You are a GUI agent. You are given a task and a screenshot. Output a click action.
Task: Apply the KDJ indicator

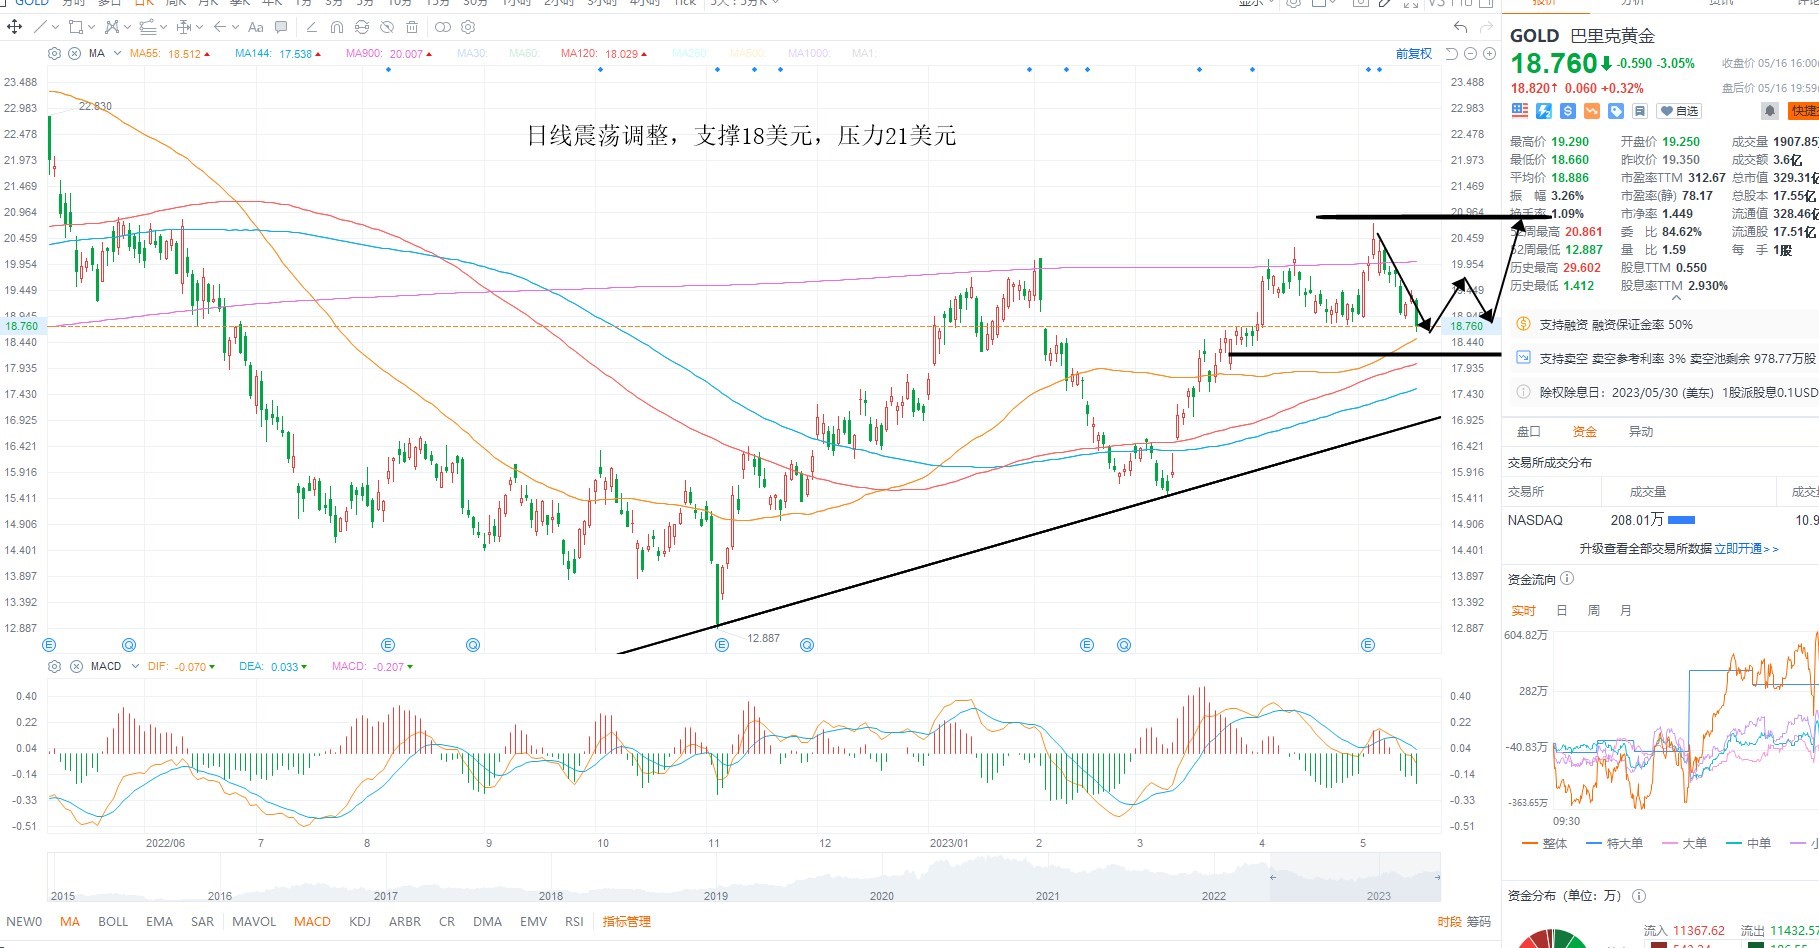pyautogui.click(x=360, y=922)
